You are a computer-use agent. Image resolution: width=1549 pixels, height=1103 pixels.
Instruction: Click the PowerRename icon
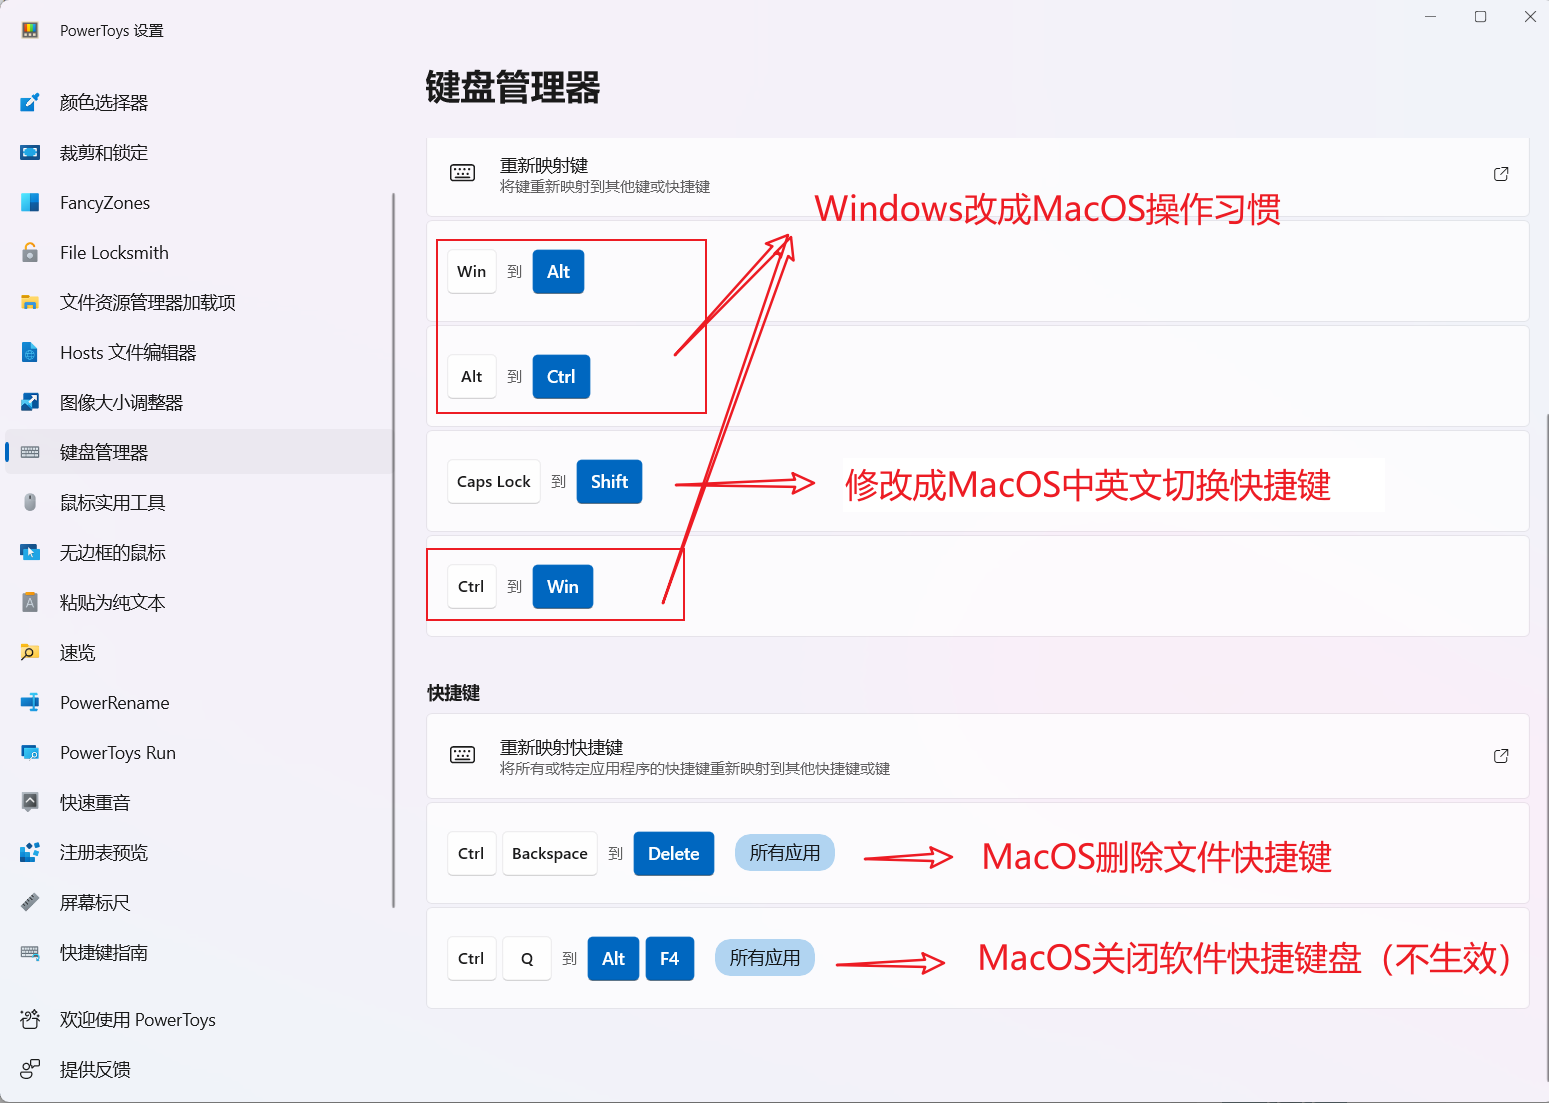(30, 702)
